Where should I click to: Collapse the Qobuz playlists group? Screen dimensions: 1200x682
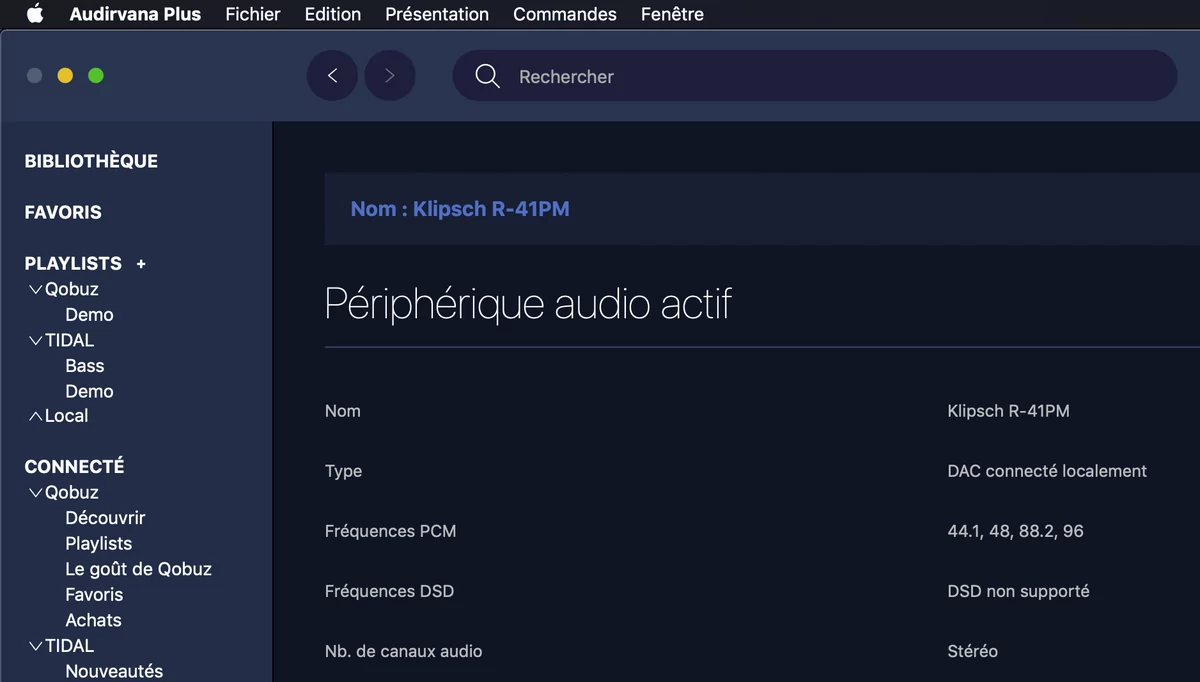pyautogui.click(x=36, y=290)
